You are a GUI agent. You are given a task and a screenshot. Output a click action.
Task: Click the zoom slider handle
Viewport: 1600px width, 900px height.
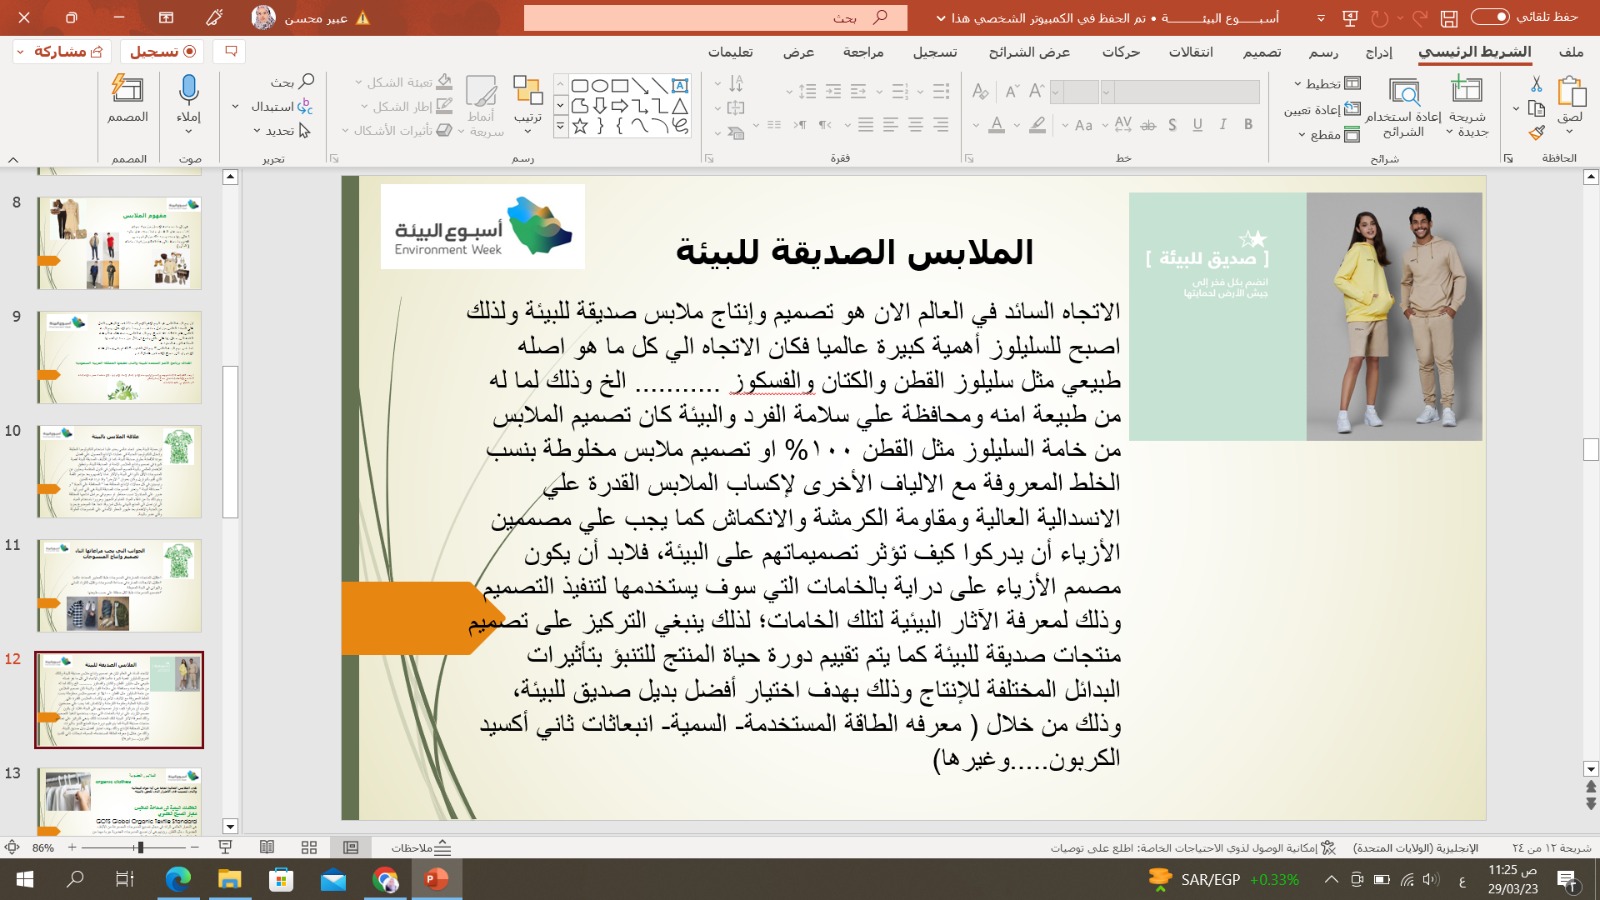pyautogui.click(x=140, y=847)
